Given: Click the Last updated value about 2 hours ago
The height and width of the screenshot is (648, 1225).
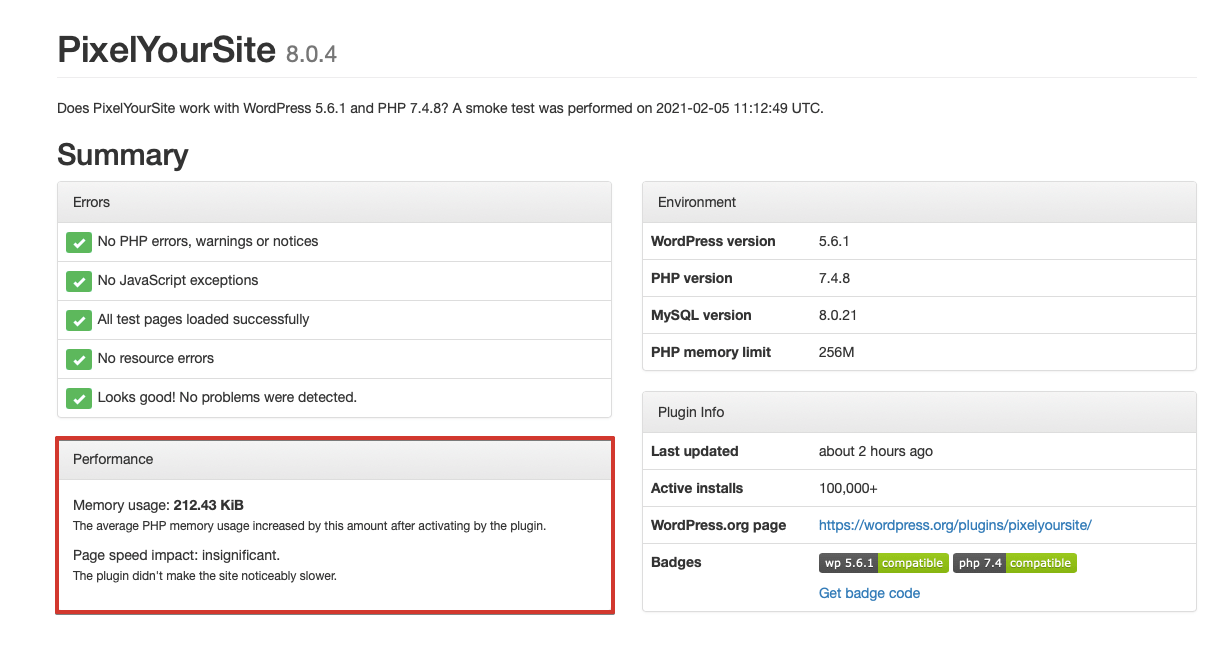Looking at the screenshot, I should (876, 451).
